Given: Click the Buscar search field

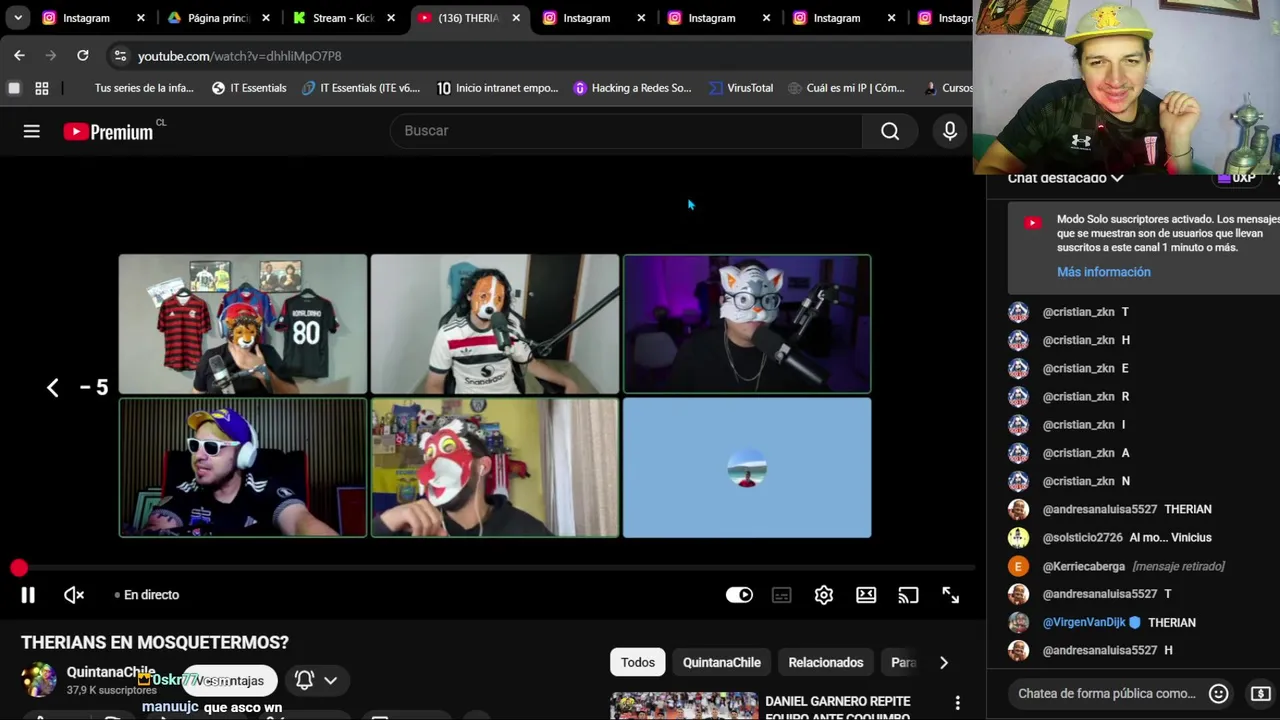Looking at the screenshot, I should click(x=625, y=131).
